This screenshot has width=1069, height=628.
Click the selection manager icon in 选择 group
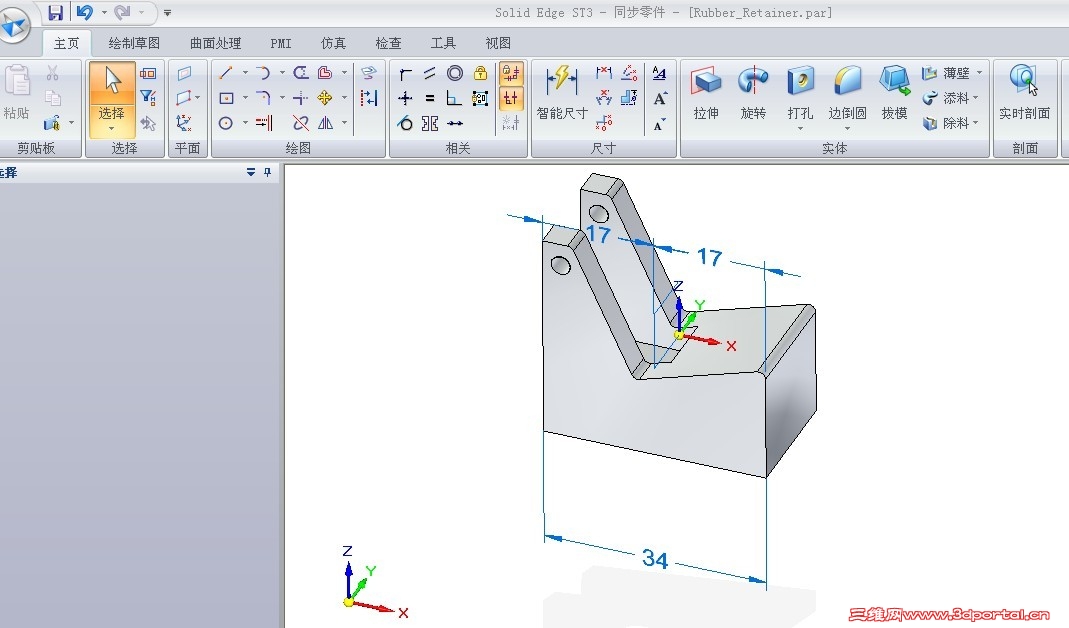tap(148, 123)
